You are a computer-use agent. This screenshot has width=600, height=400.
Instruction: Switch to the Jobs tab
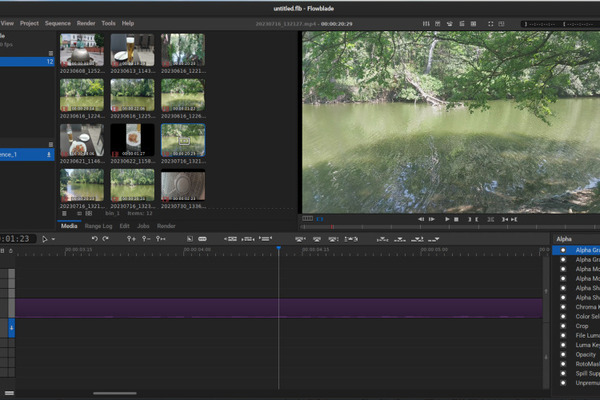pyautogui.click(x=143, y=226)
